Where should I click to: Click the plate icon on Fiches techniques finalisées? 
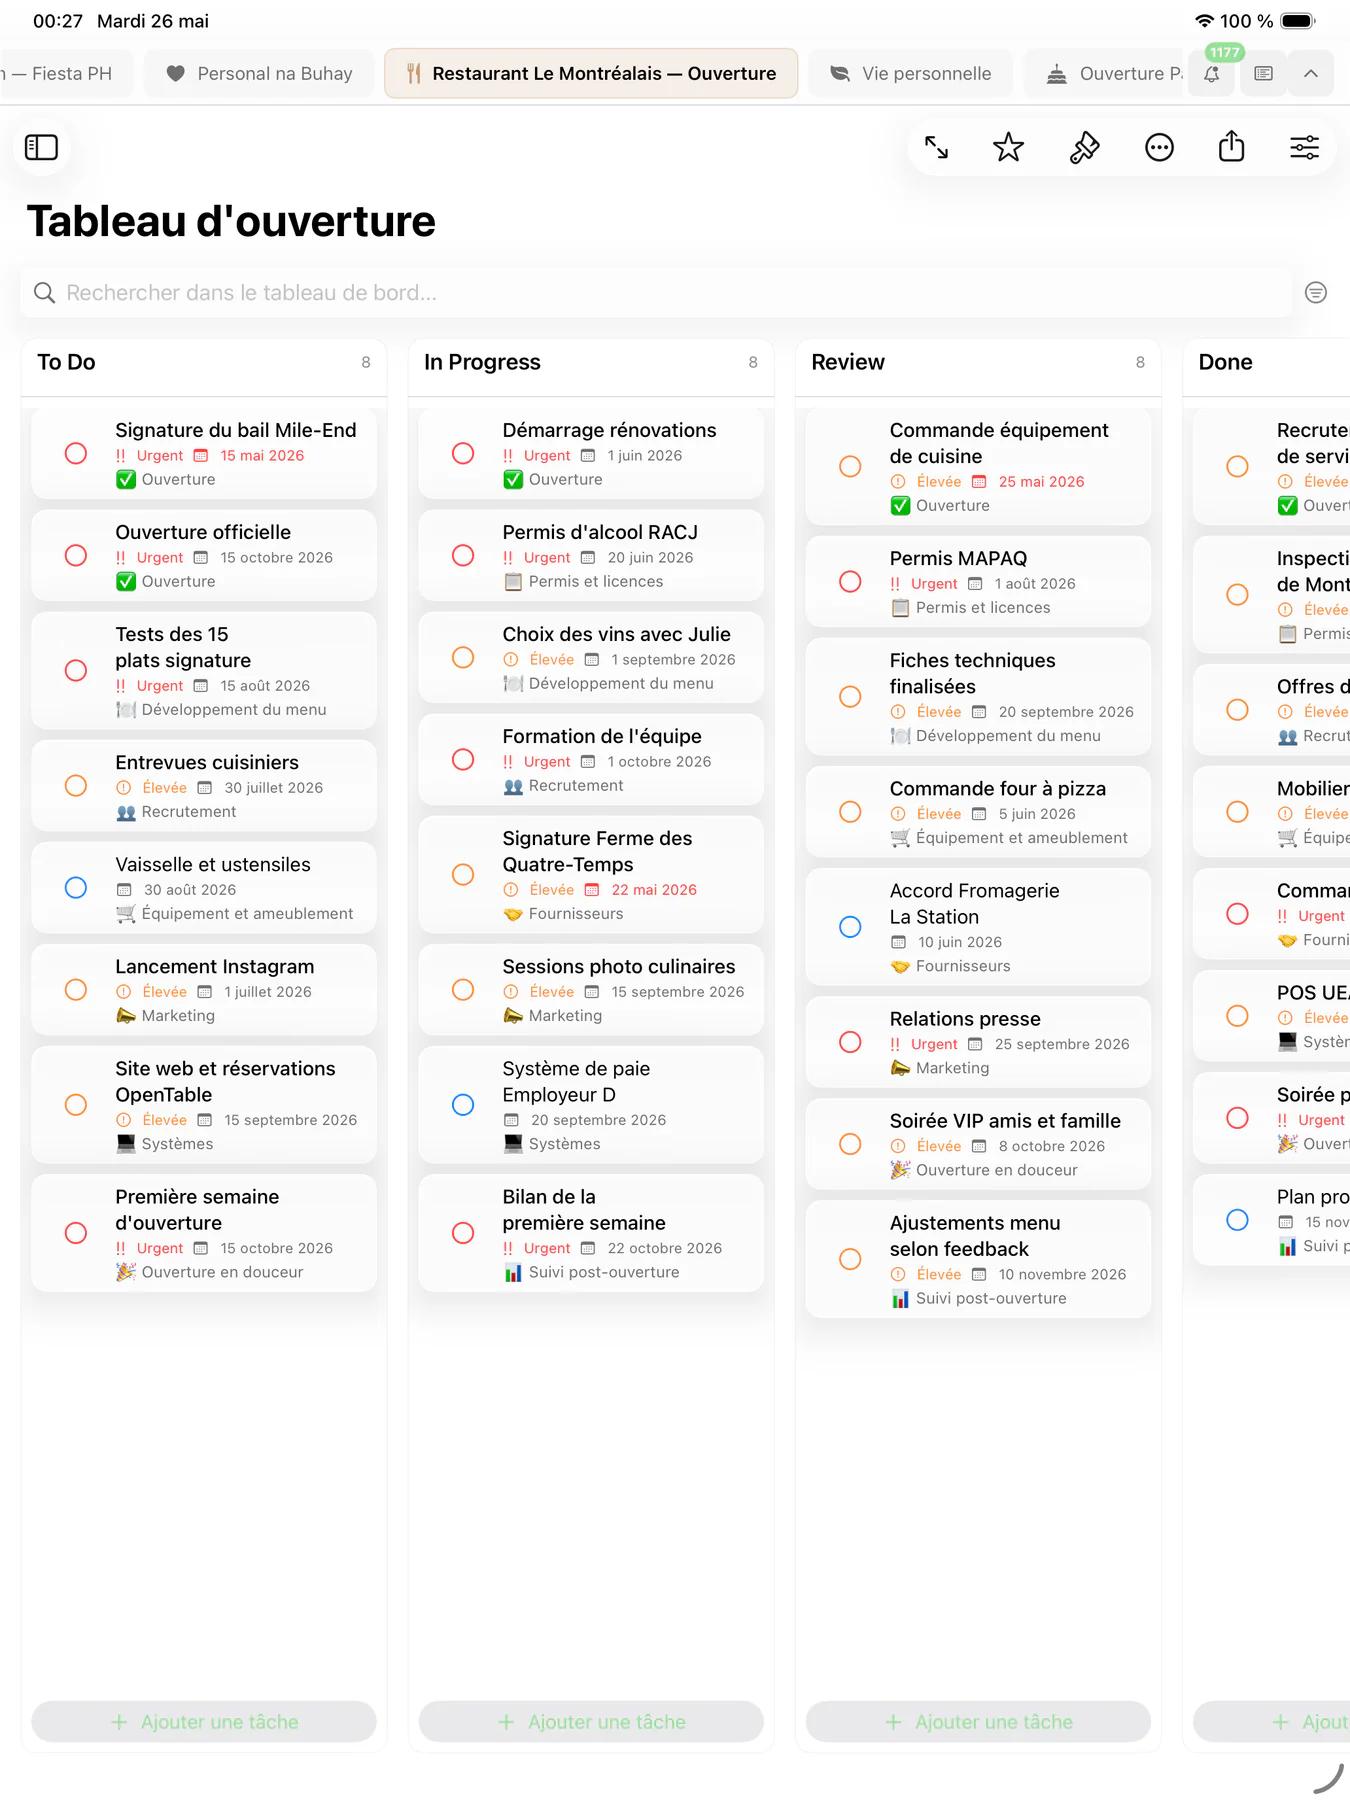click(900, 736)
